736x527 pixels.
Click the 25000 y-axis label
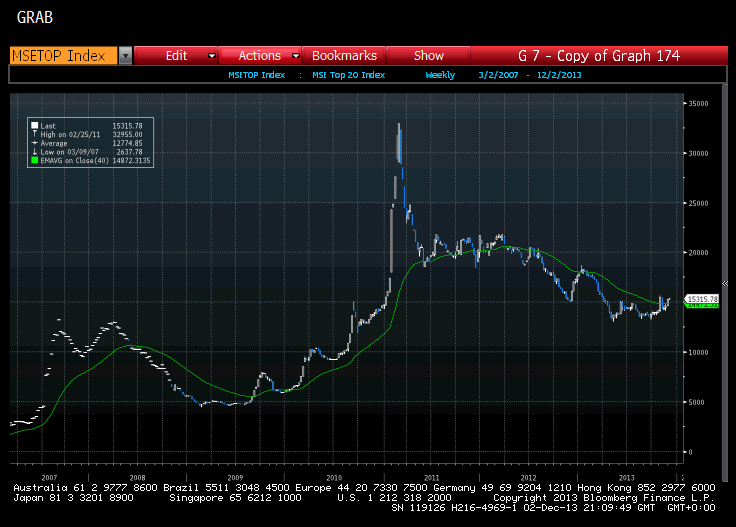coord(698,203)
